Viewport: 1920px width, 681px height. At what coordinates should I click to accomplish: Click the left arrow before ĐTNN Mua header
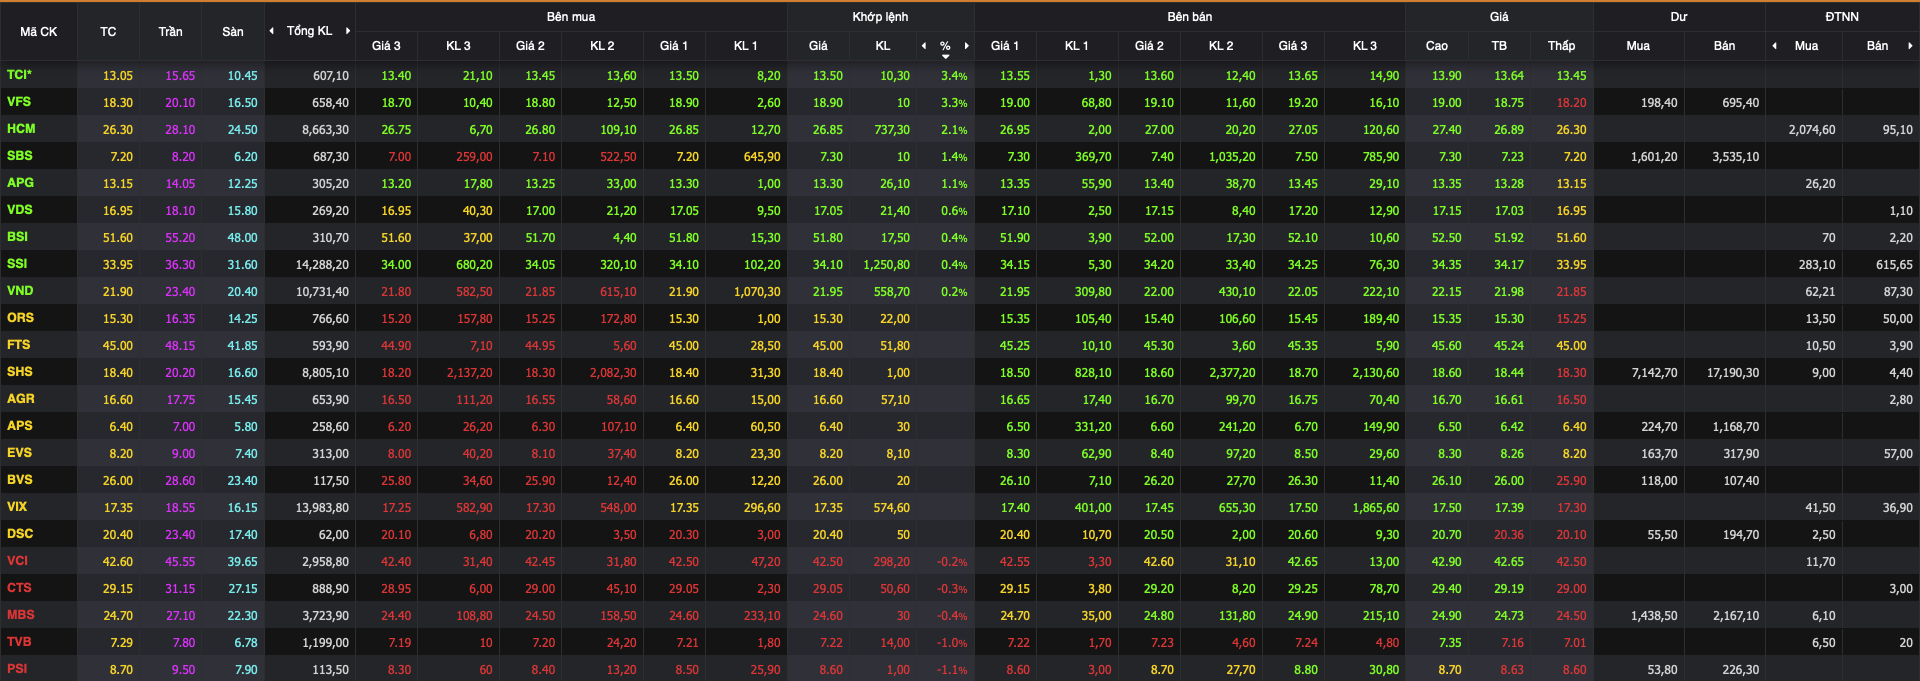[x=1775, y=46]
